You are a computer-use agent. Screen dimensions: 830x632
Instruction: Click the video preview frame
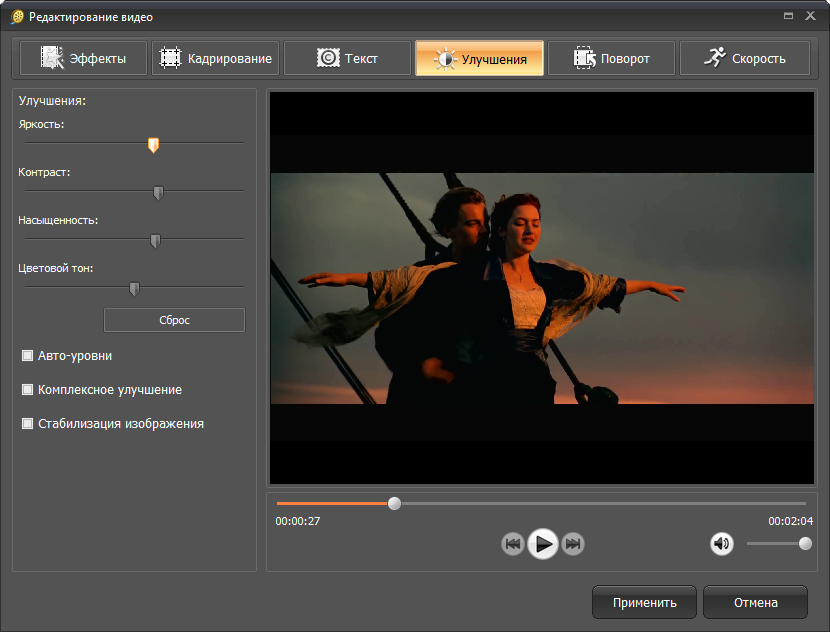[542, 288]
